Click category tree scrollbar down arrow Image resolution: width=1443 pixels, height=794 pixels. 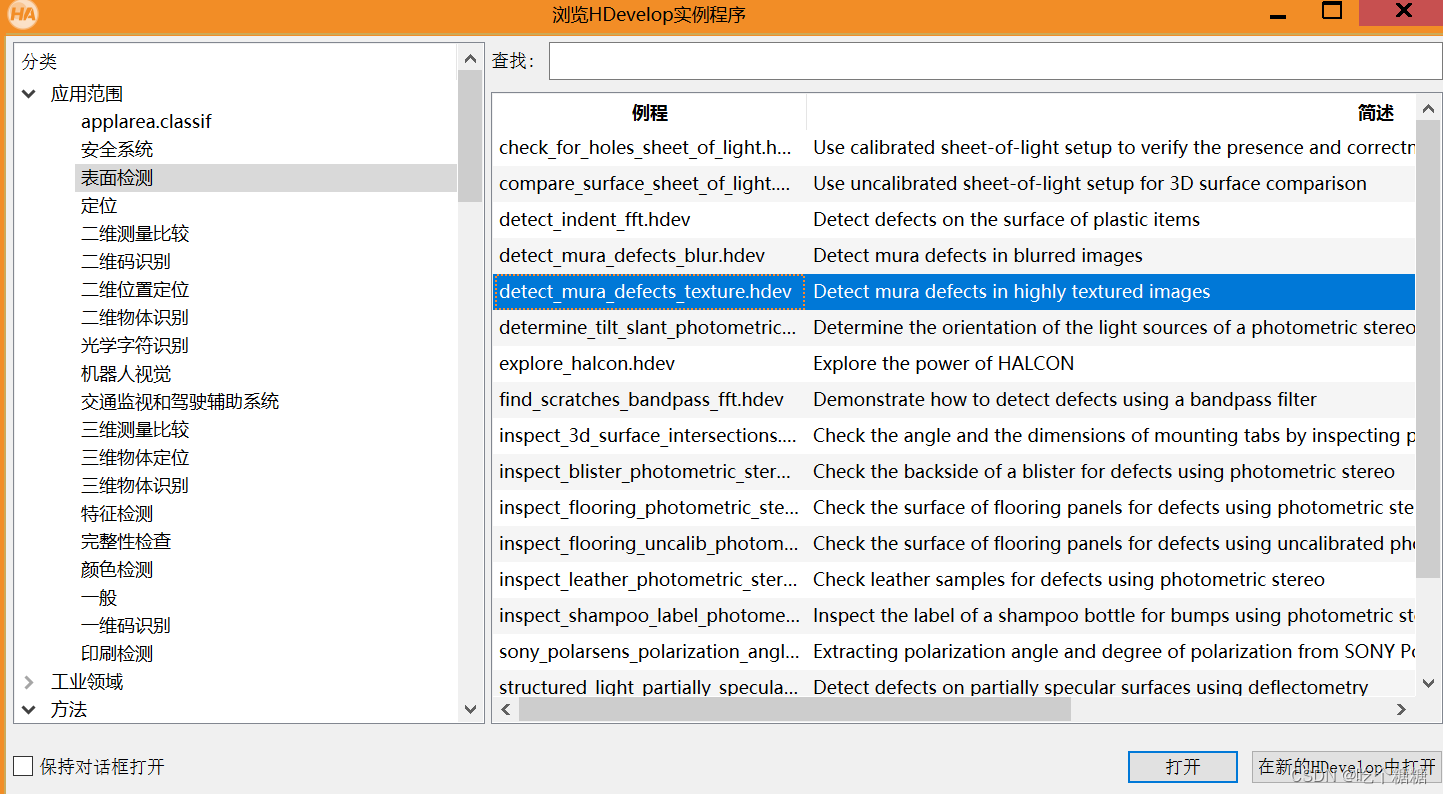470,710
